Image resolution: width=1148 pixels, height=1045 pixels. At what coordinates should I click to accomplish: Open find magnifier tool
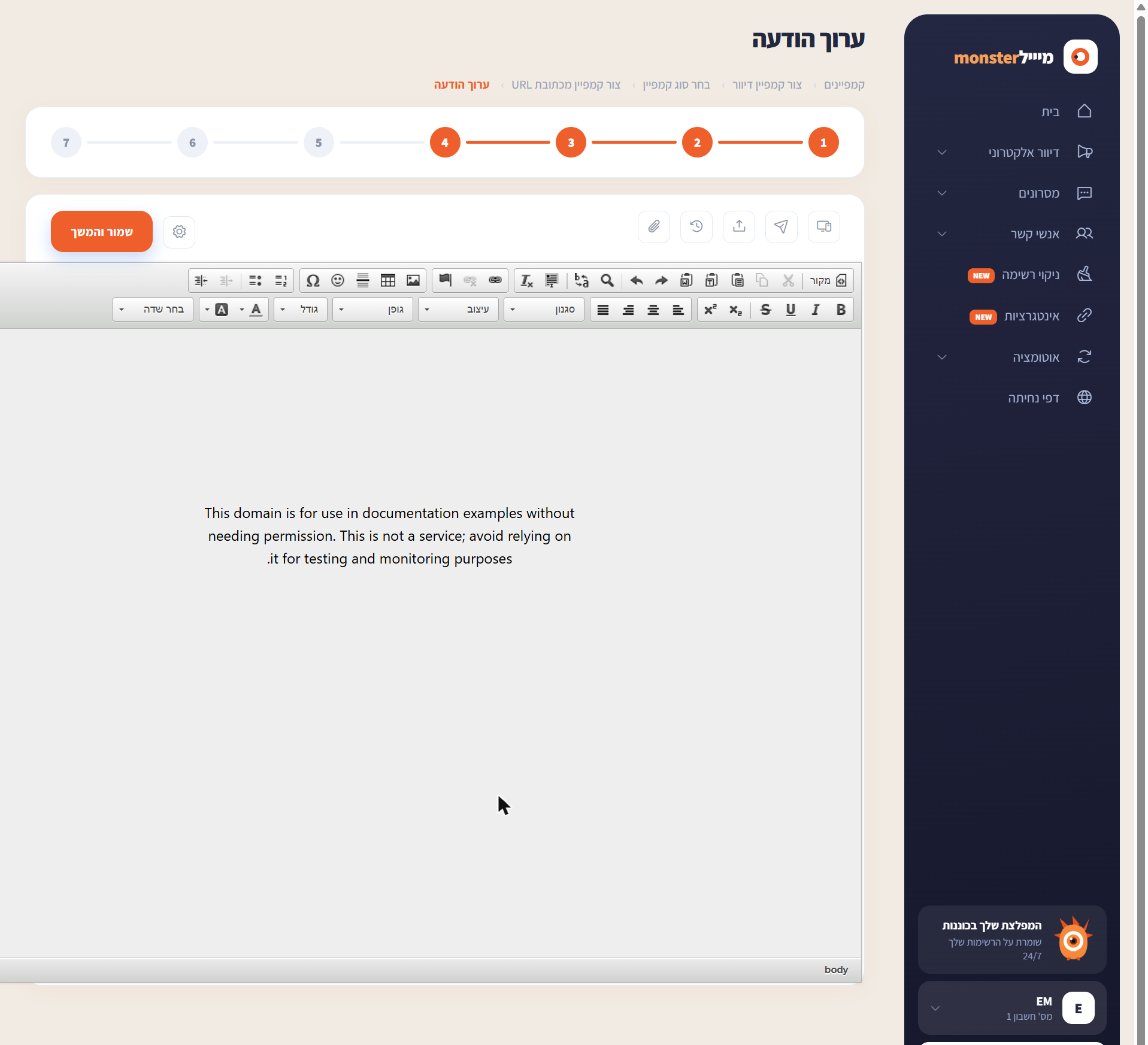click(x=607, y=280)
